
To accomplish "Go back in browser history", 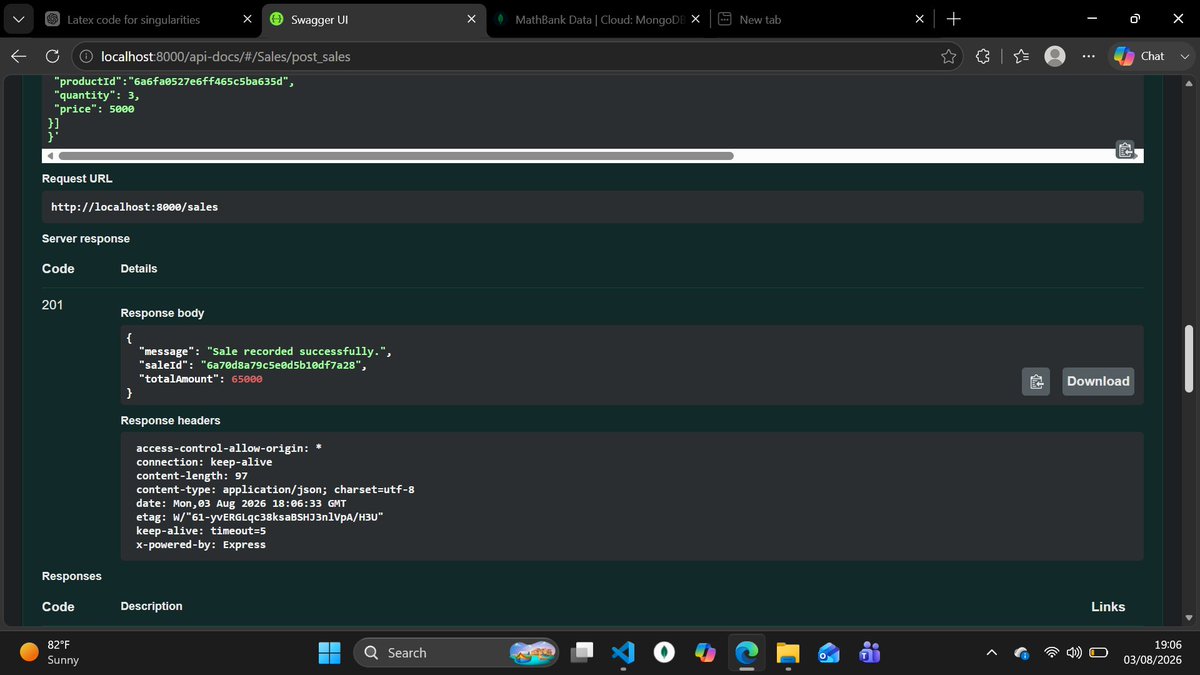I will (x=18, y=56).
